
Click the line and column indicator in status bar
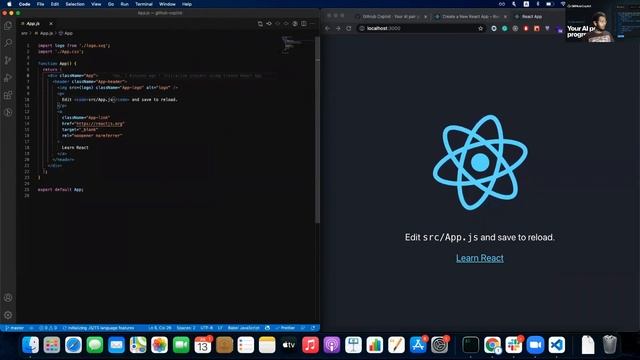(160, 328)
